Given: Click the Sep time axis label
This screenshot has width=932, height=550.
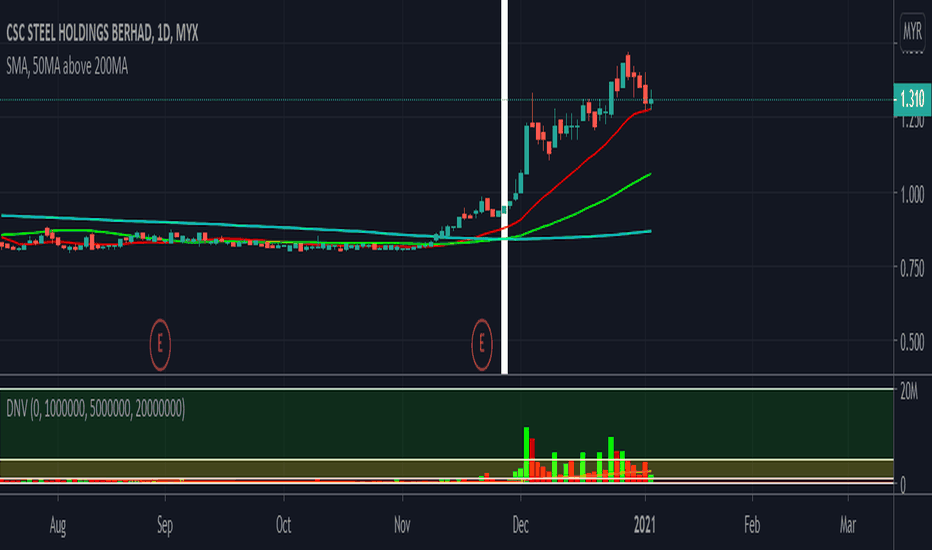Looking at the screenshot, I should (165, 526).
